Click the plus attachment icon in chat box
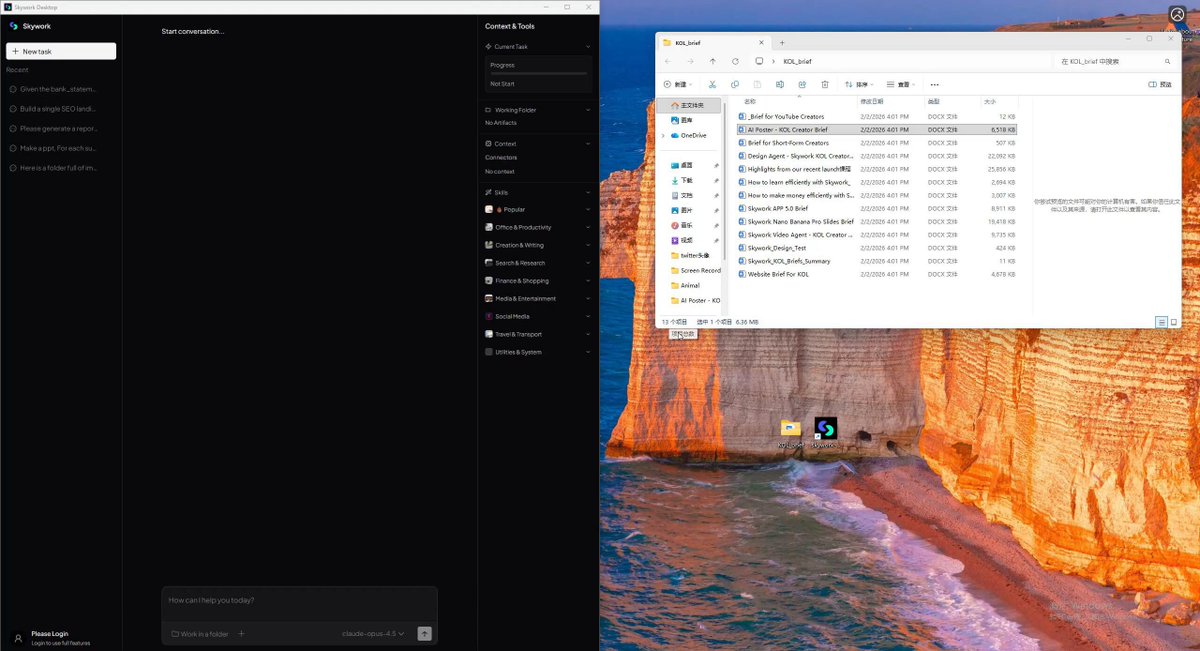The image size is (1200, 651). (x=241, y=634)
